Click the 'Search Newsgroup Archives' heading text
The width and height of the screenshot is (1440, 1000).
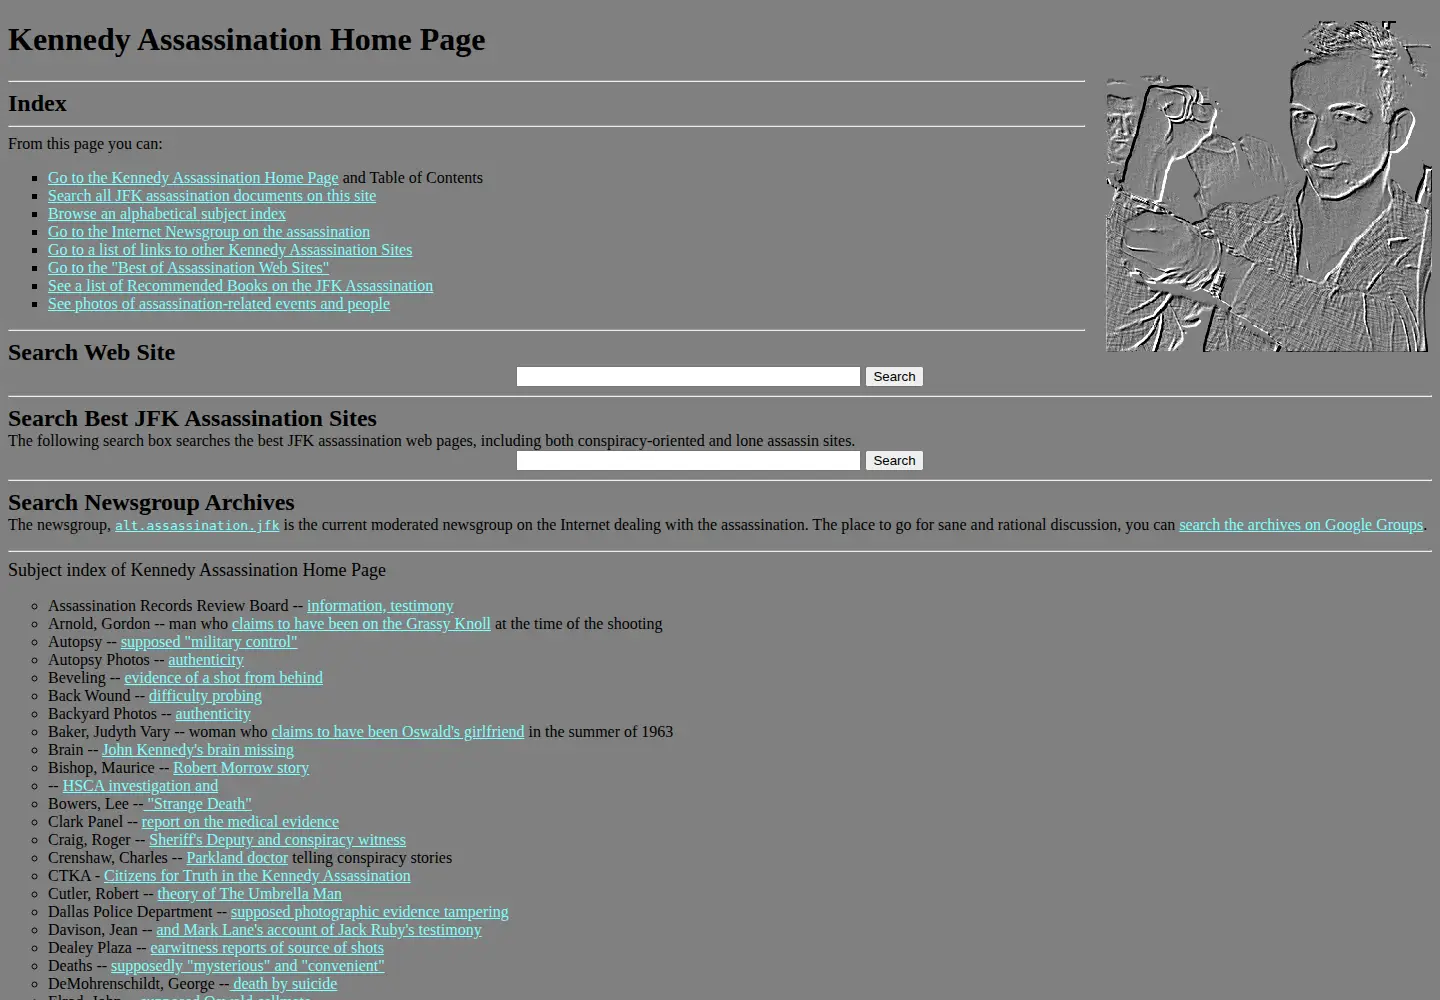point(151,502)
